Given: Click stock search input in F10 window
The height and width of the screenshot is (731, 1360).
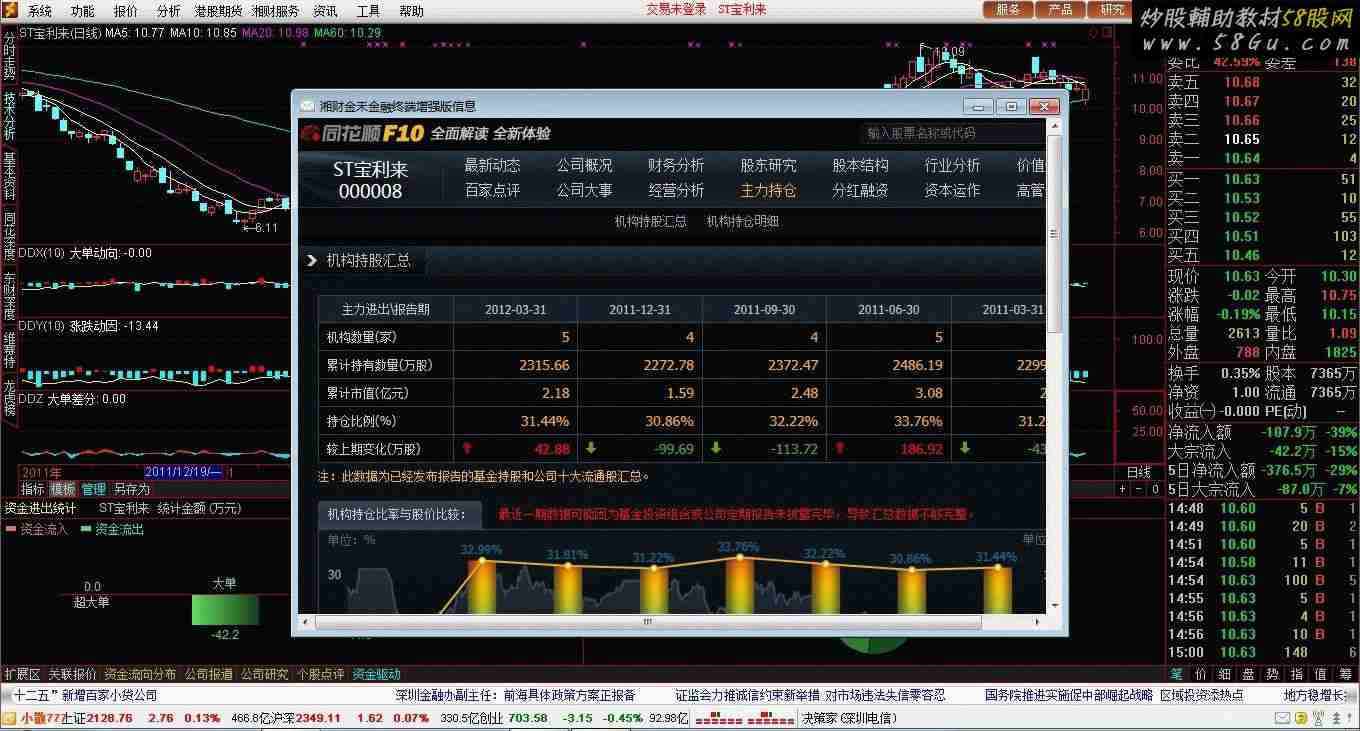Looking at the screenshot, I should (x=952, y=132).
